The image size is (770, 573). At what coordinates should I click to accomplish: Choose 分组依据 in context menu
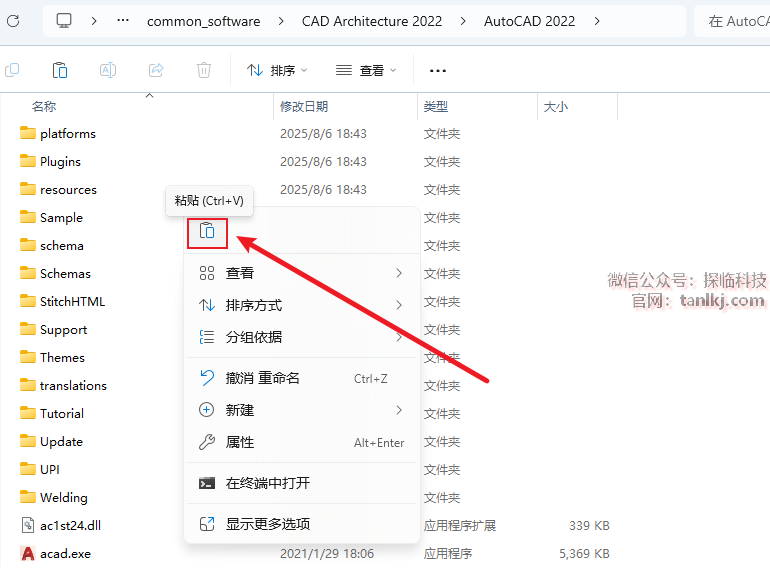point(302,337)
